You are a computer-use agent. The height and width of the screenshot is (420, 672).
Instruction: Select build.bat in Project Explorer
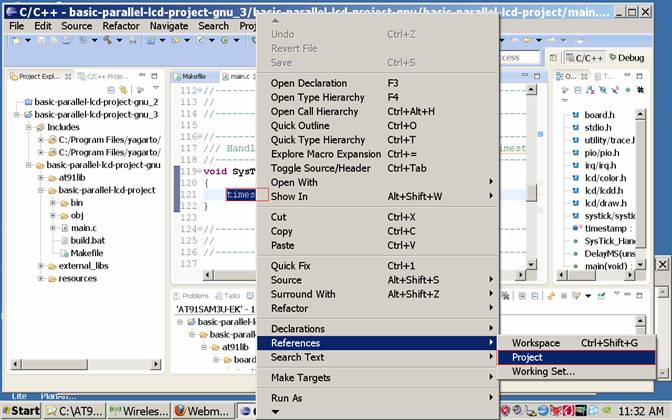click(87, 240)
